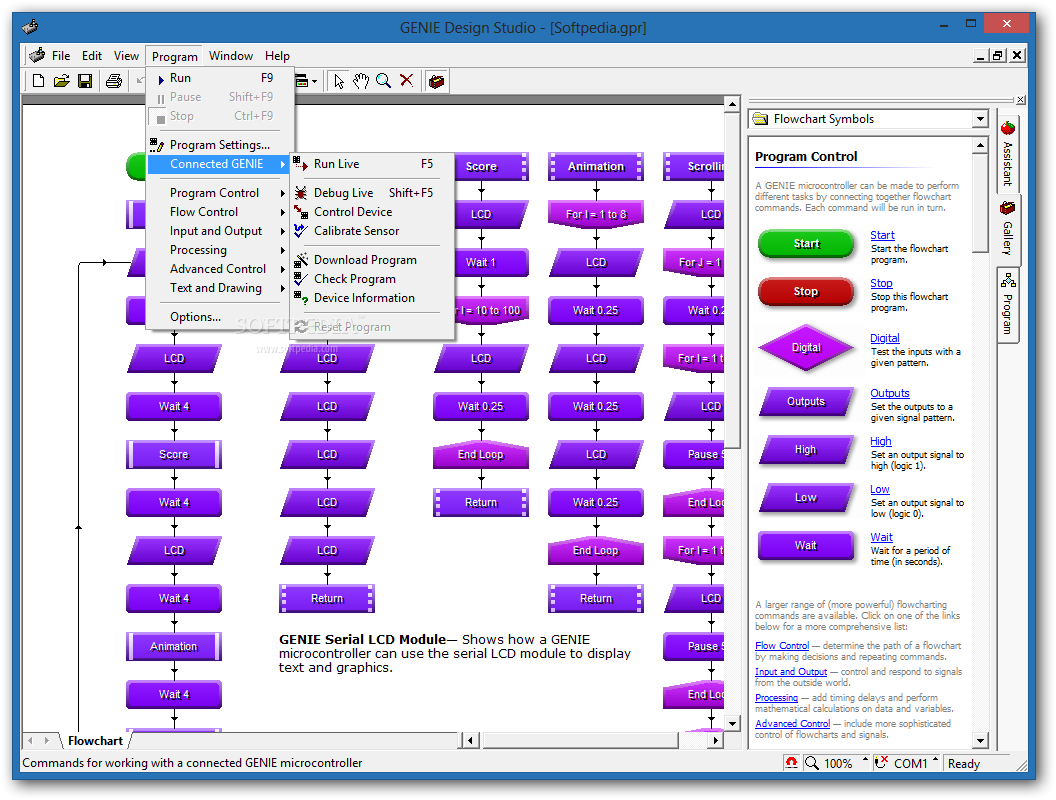Screen dimensions: 1056x800
Task: Open the Edit menu
Action: point(92,56)
